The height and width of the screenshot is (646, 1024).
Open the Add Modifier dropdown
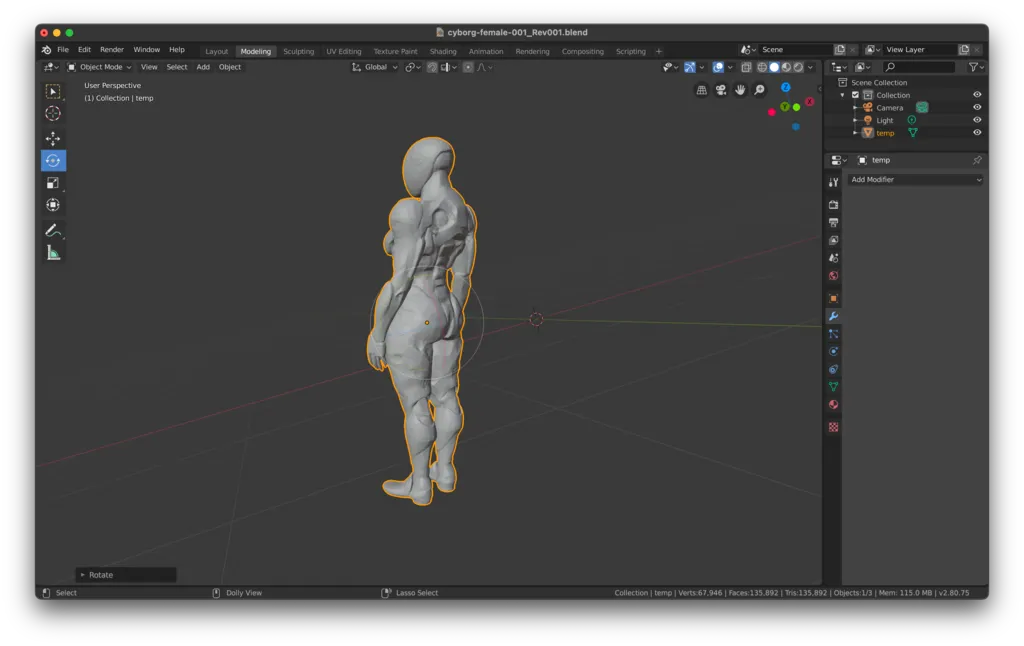click(x=916, y=180)
